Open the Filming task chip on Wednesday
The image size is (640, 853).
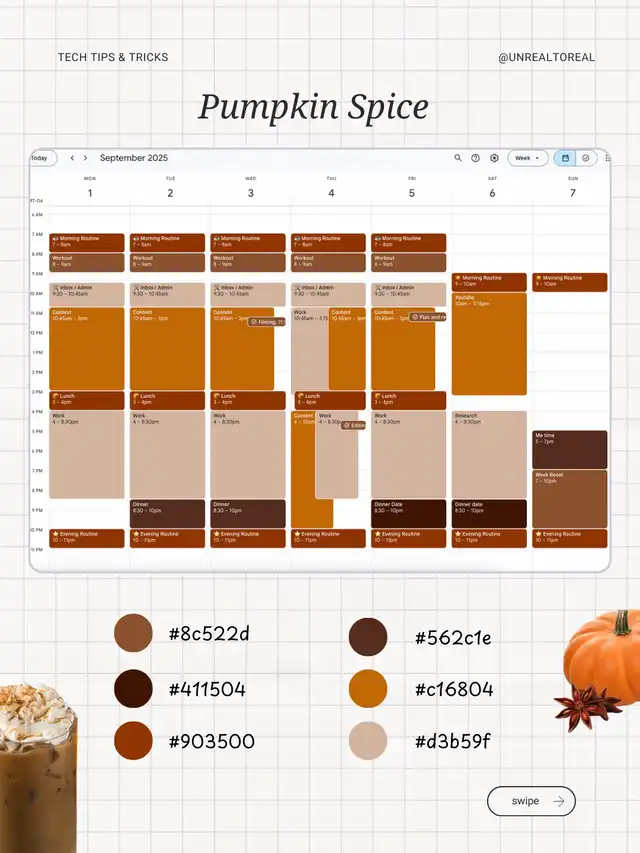point(268,322)
